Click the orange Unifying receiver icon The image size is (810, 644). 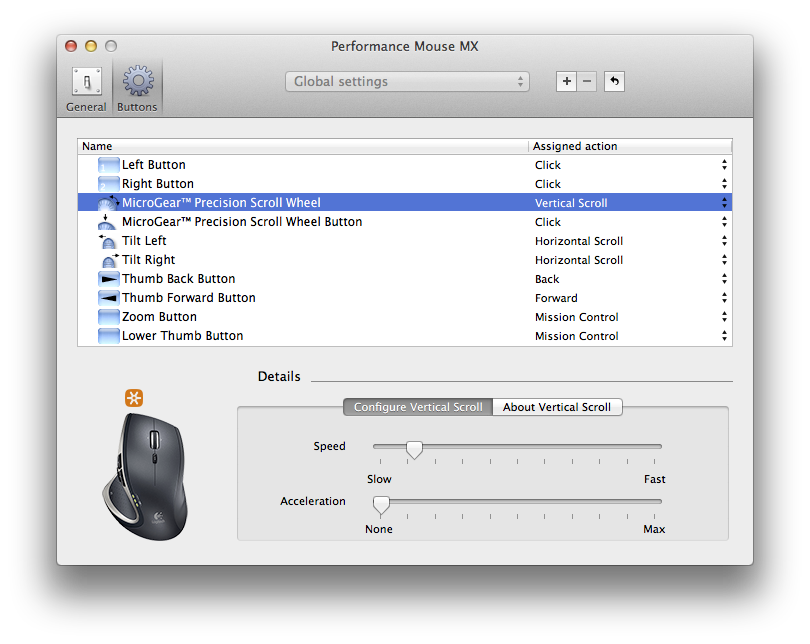134,398
